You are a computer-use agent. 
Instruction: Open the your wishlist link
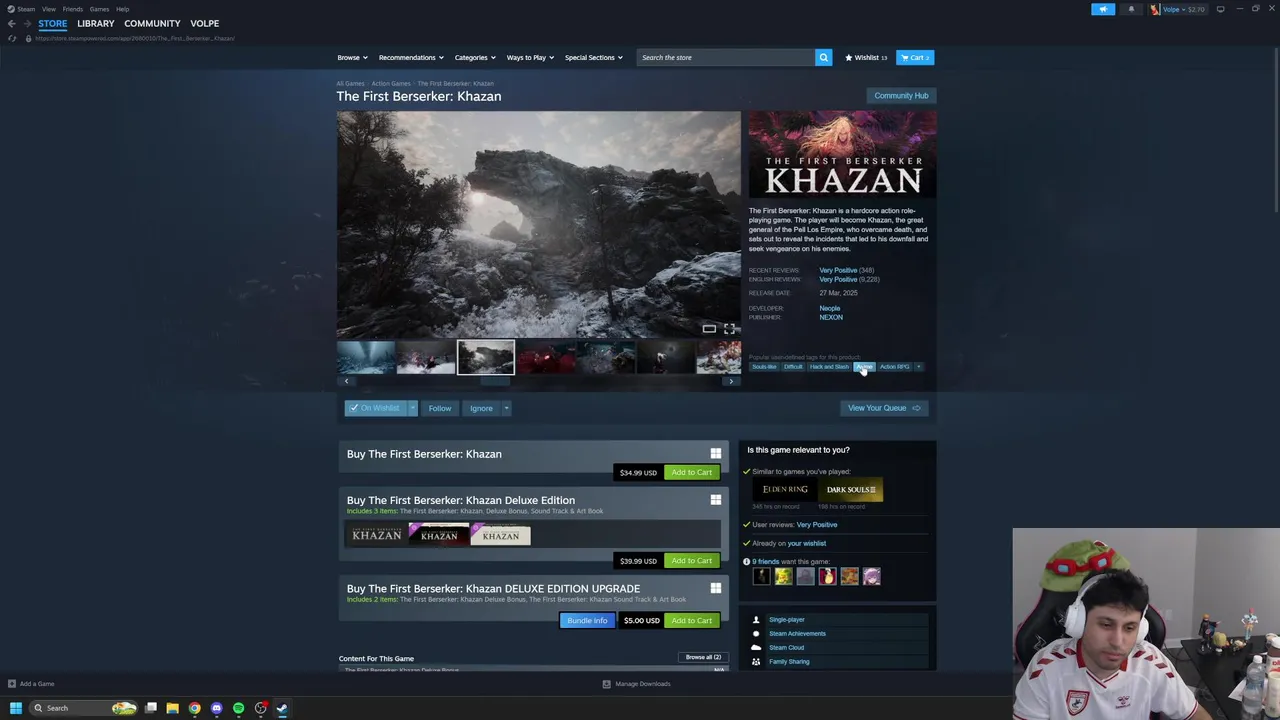[x=806, y=543]
